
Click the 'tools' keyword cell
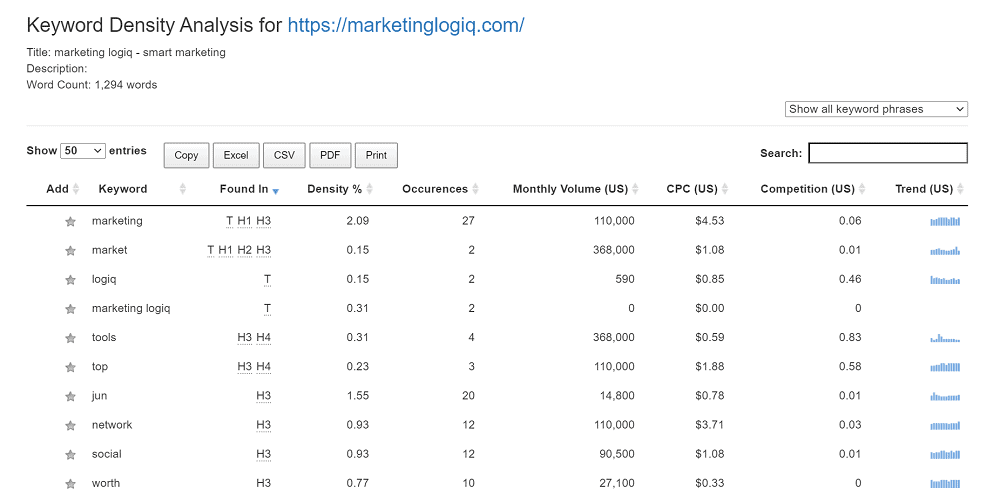(x=104, y=337)
